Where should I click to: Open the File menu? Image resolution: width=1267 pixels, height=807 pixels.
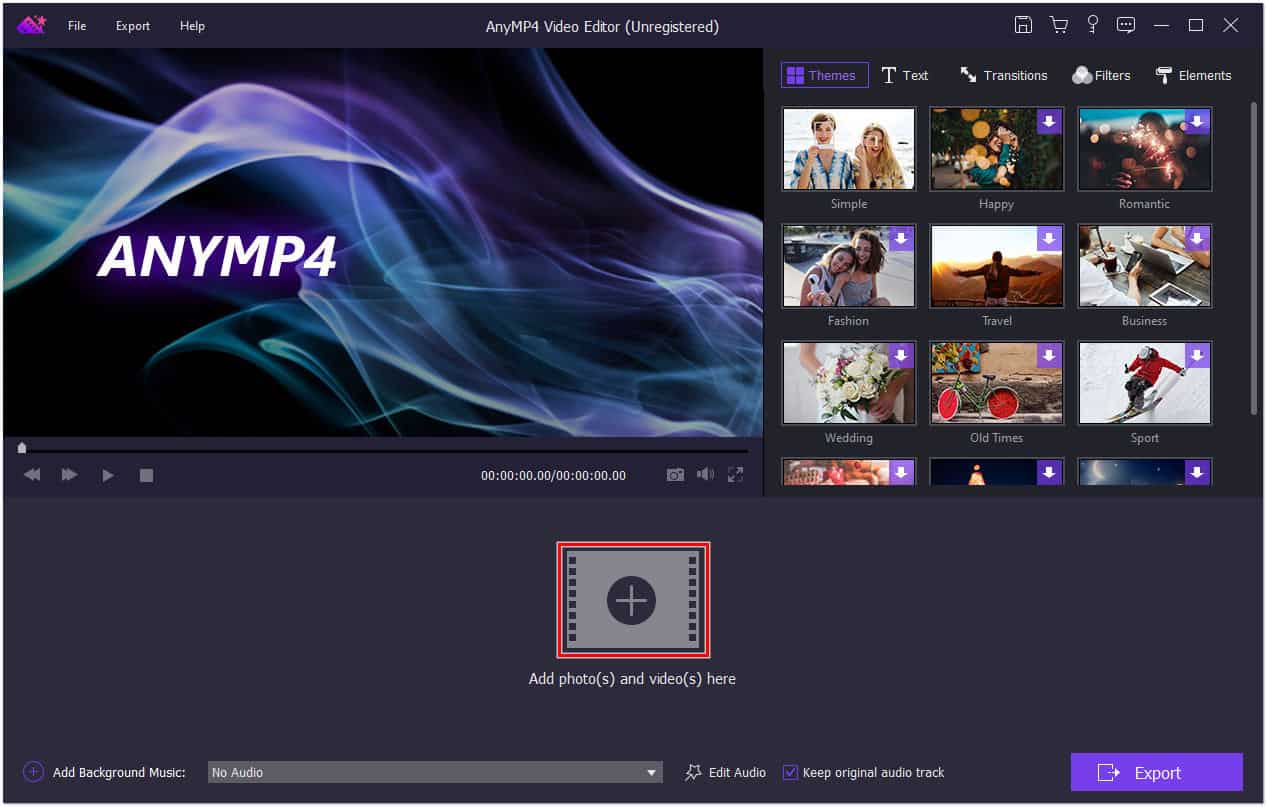[76, 26]
